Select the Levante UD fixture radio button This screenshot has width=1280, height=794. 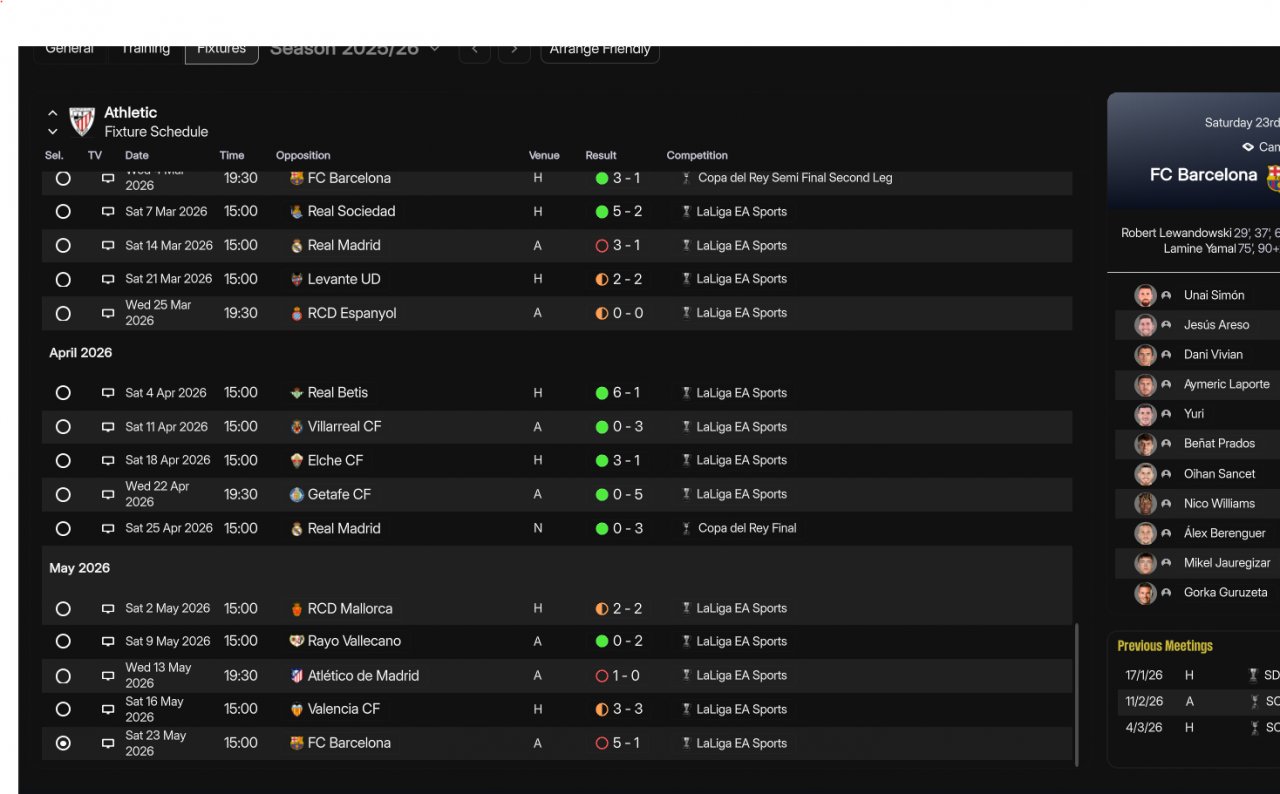pyautogui.click(x=63, y=280)
